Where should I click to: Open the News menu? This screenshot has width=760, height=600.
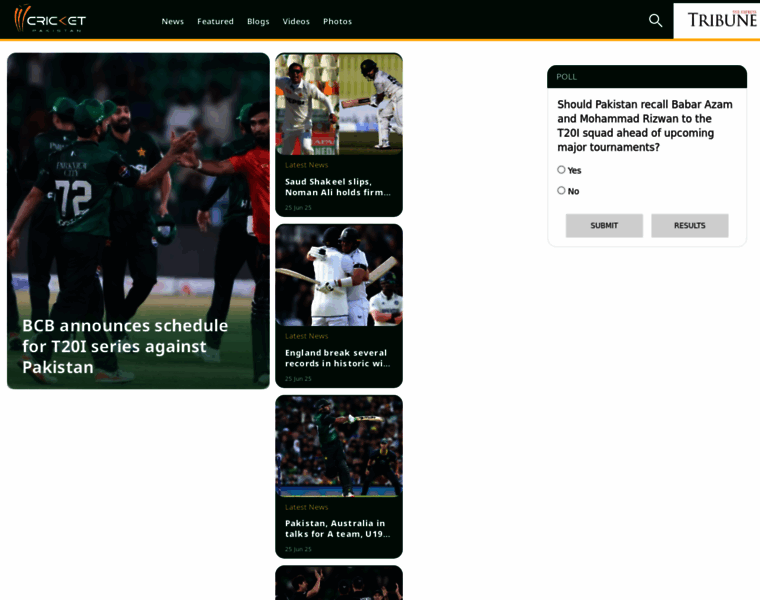(173, 21)
